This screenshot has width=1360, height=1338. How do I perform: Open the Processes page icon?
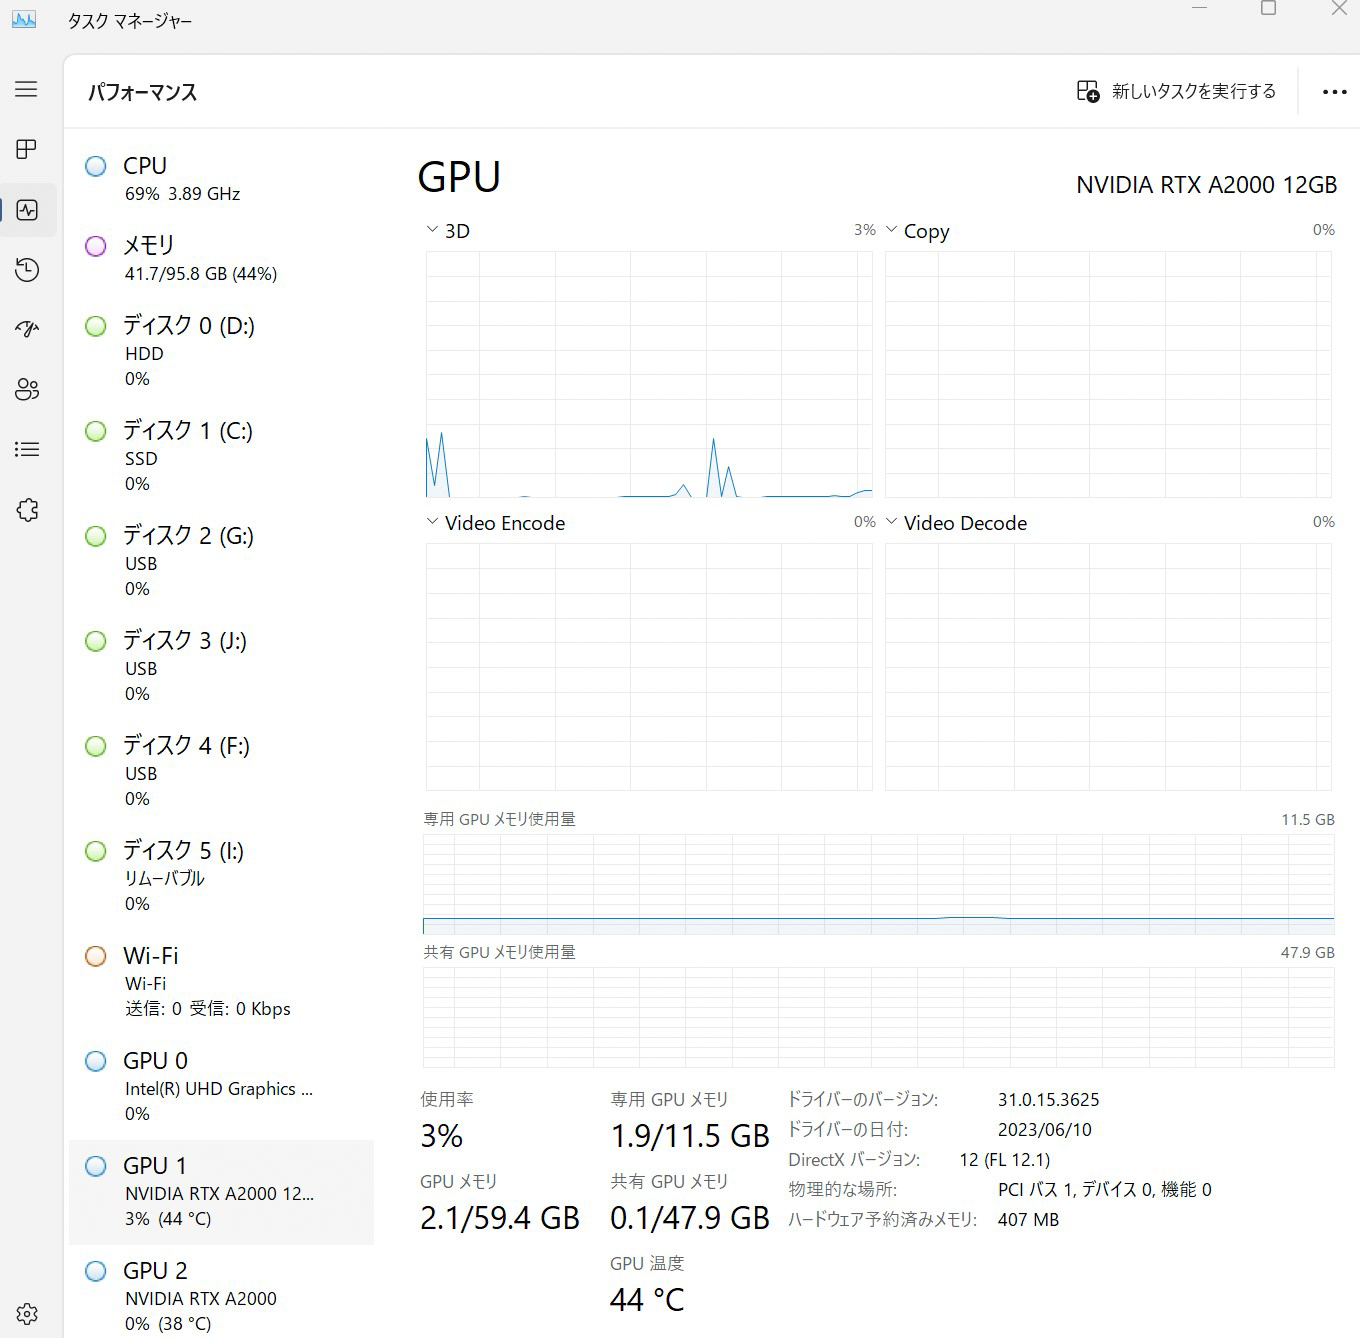coord(26,149)
